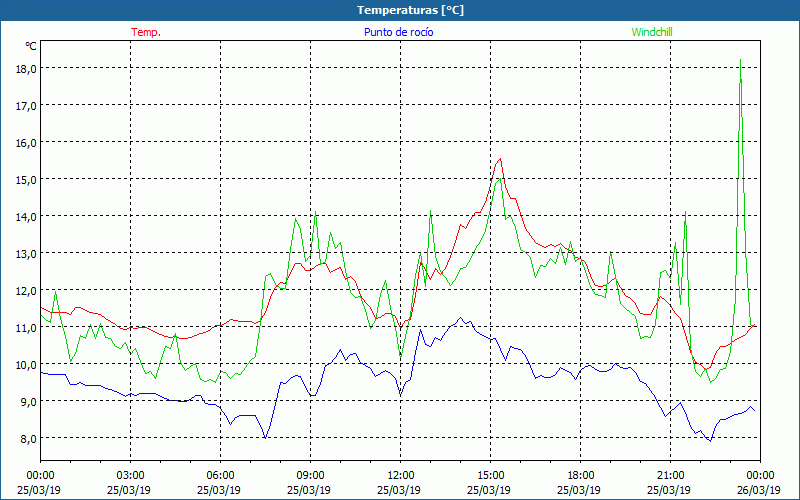The image size is (800, 500).
Task: Select the red 'Temp.' legend label
Action: 146,32
